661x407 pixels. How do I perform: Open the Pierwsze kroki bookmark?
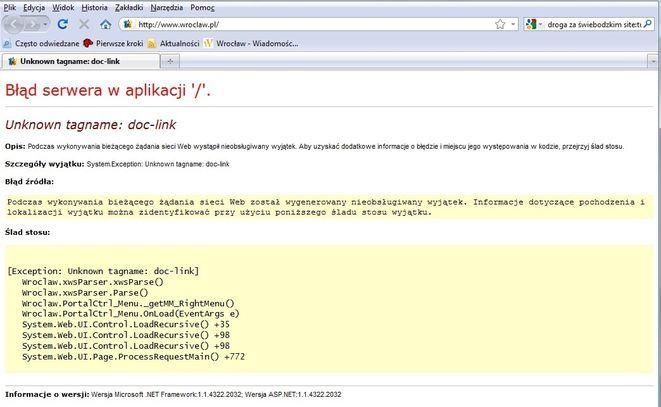tap(113, 43)
